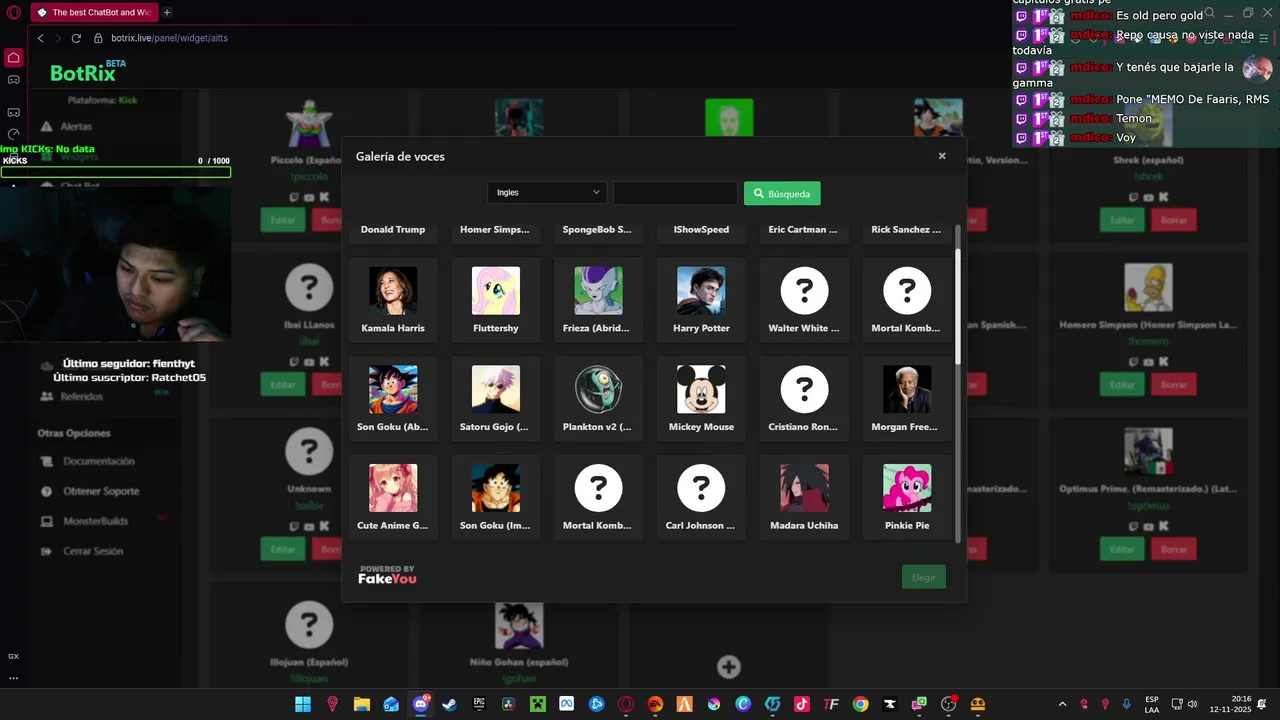Select the Son Goku (Im...) voice
The width and height of the screenshot is (1280, 720).
[496, 498]
